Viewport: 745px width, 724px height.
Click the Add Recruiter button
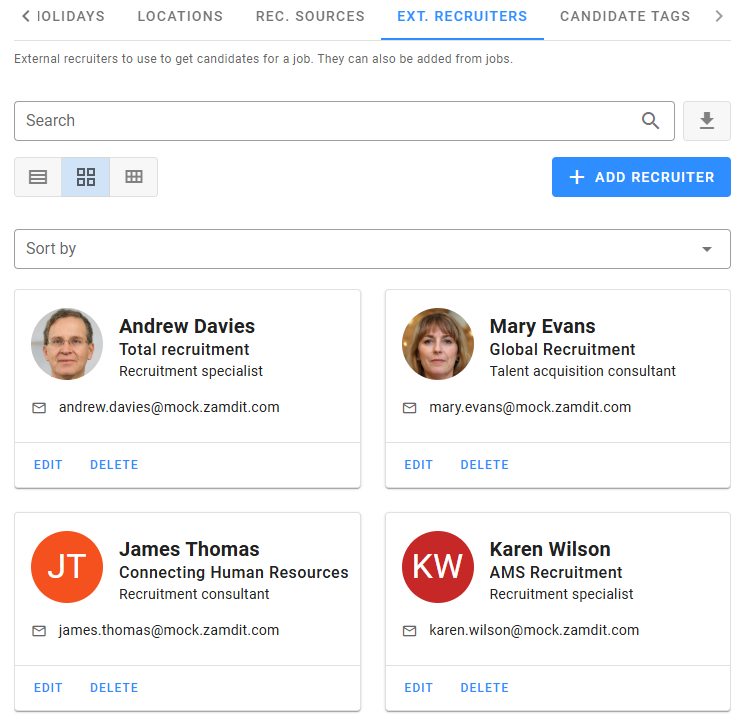[641, 177]
